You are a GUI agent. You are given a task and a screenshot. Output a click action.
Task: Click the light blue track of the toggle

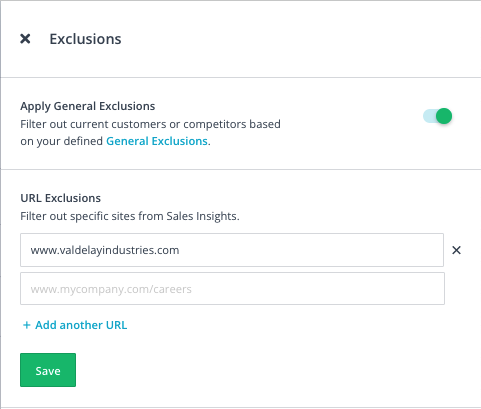point(429,116)
